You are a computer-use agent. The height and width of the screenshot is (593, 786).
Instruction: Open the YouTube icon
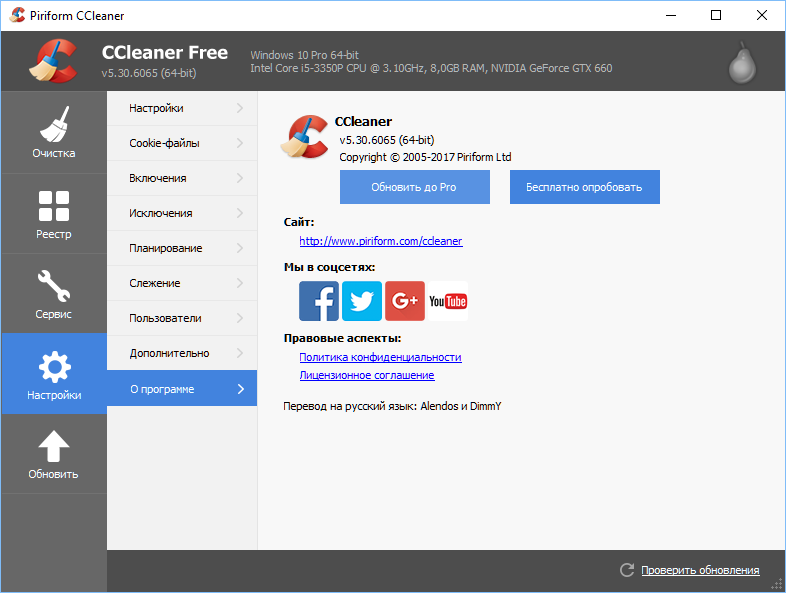(448, 301)
